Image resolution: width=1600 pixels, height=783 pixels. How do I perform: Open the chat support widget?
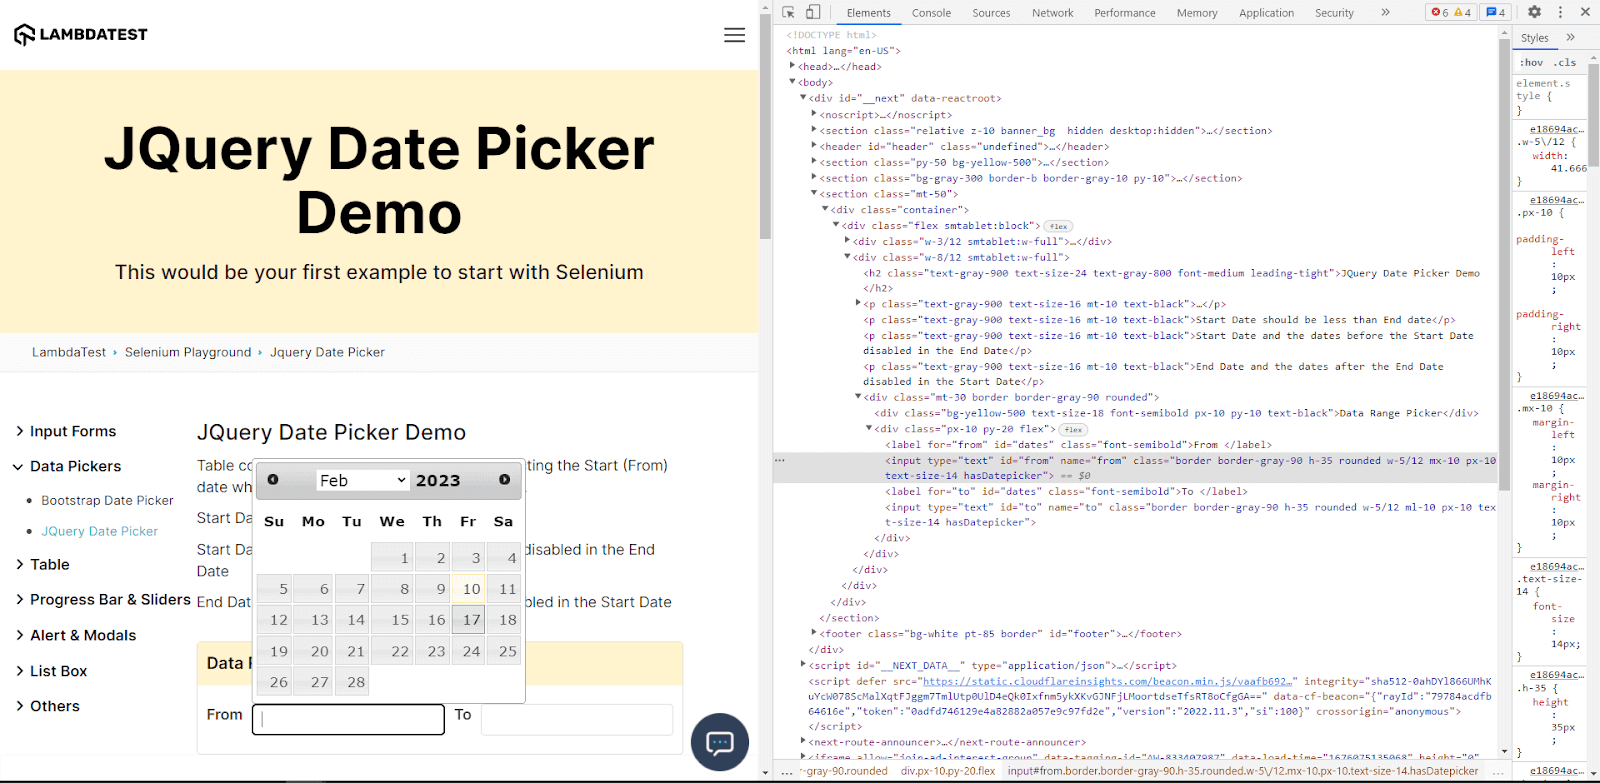[720, 742]
